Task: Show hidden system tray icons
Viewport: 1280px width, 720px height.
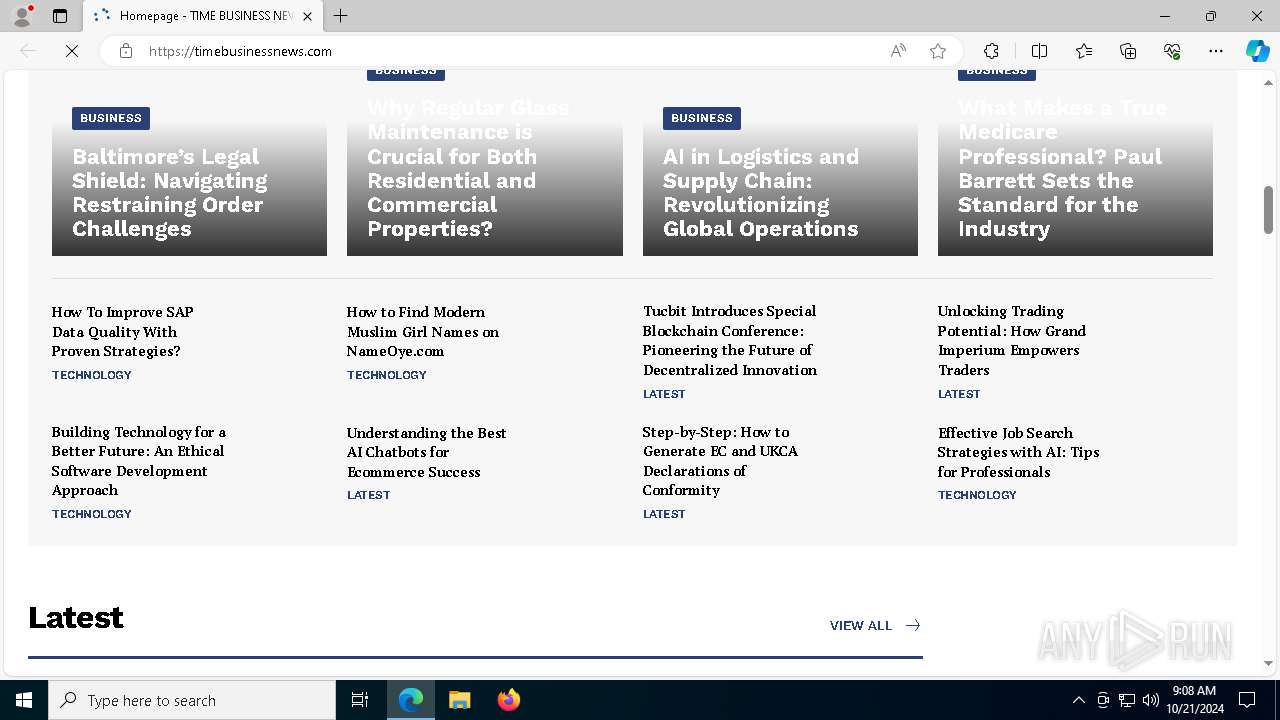Action: coord(1078,700)
